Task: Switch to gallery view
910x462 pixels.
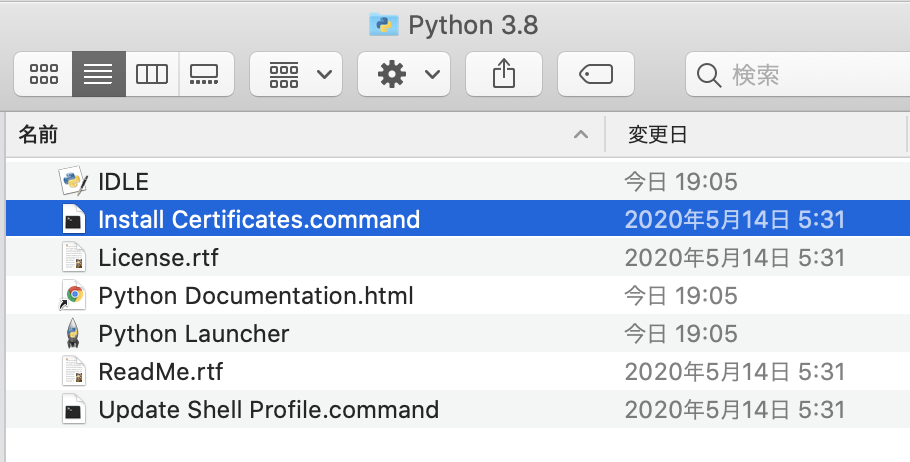Action: (205, 74)
